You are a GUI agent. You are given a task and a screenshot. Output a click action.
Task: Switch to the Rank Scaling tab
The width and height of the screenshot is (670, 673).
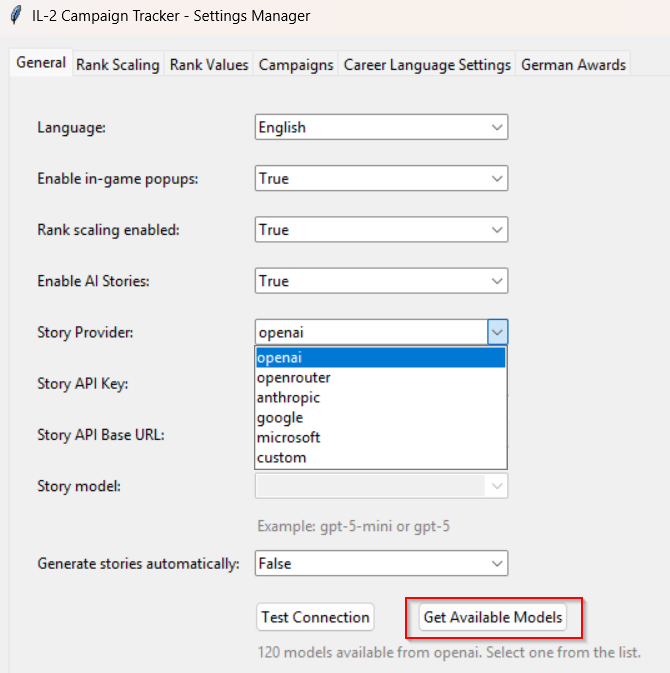pos(117,64)
